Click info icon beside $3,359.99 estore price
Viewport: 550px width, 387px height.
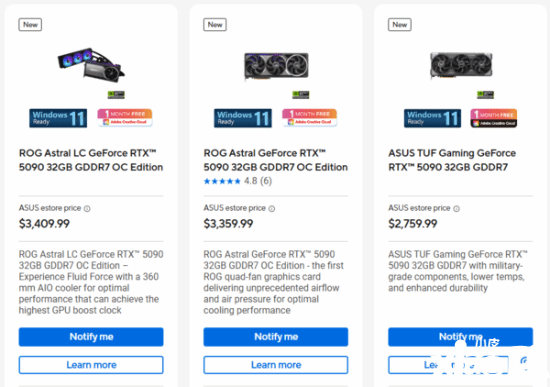click(271, 208)
